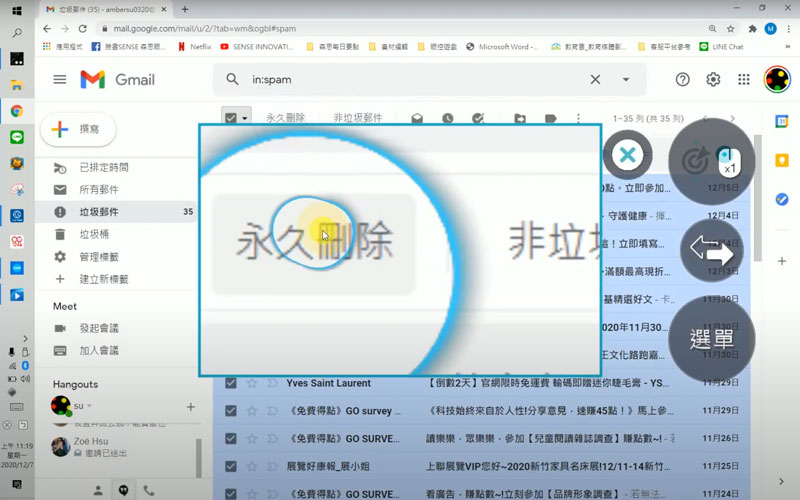Click add to tasks icon in toolbar

[x=478, y=118]
